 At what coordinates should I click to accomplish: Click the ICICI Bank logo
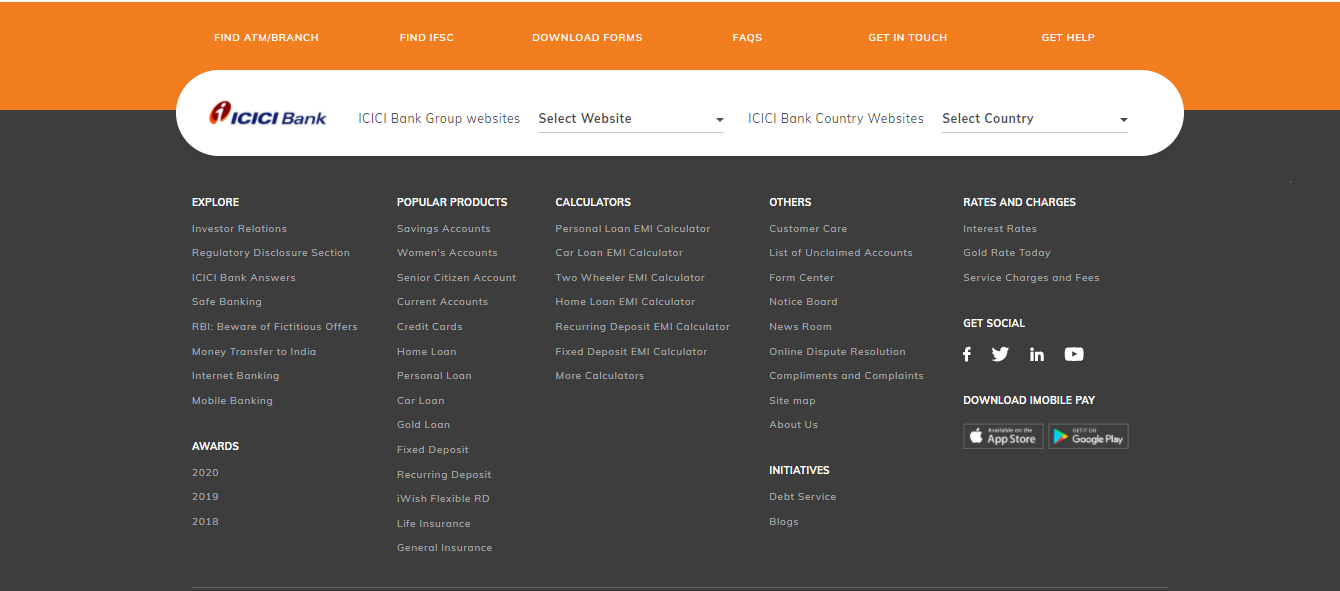point(268,114)
